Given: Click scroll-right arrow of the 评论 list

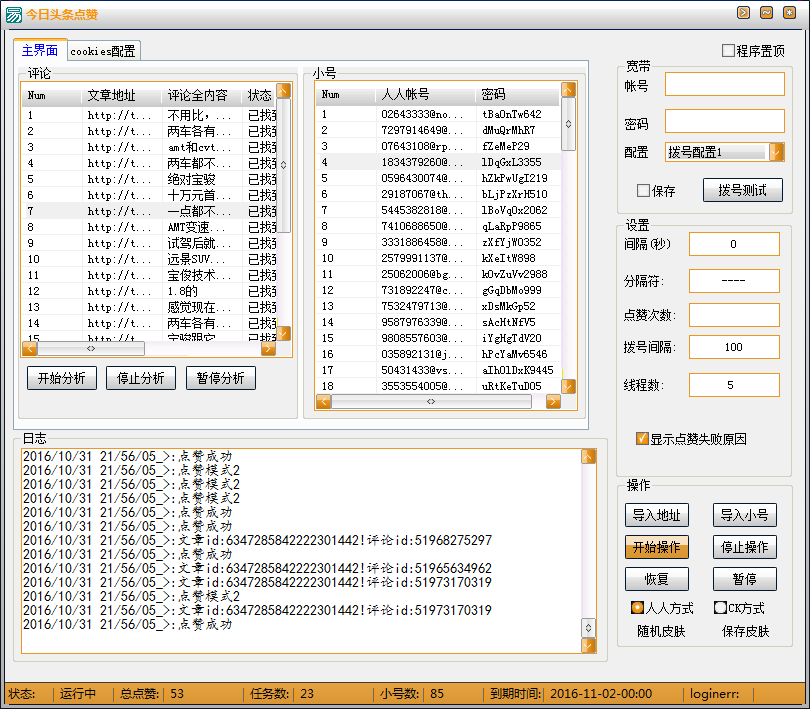Looking at the screenshot, I should pos(268,349).
